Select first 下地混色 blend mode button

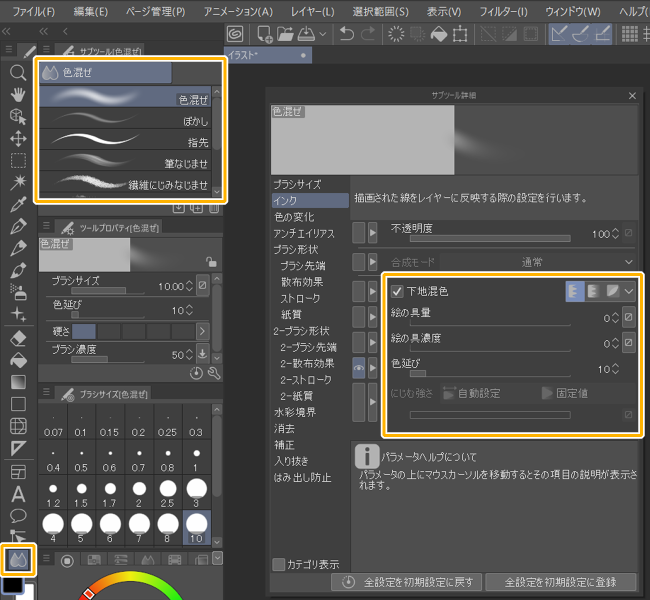(575, 291)
